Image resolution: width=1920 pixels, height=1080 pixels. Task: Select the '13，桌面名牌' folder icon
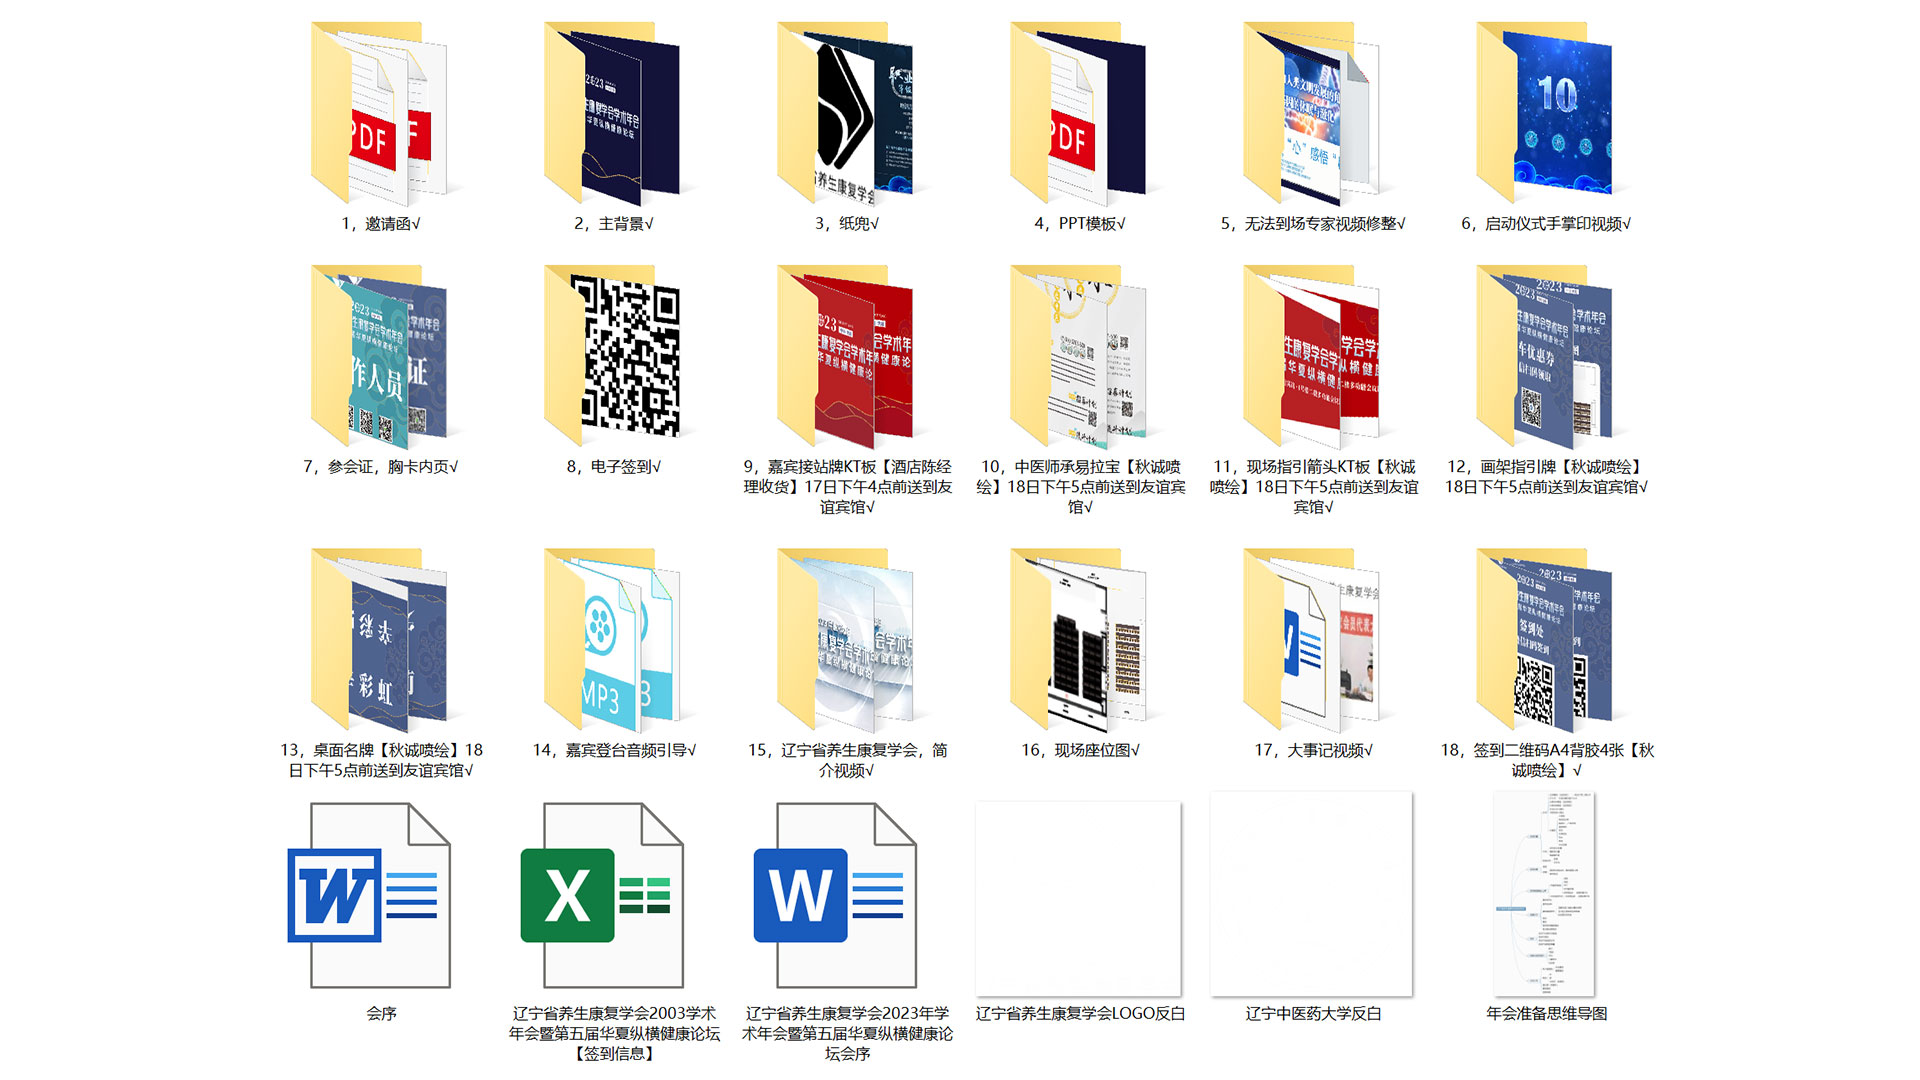380,641
